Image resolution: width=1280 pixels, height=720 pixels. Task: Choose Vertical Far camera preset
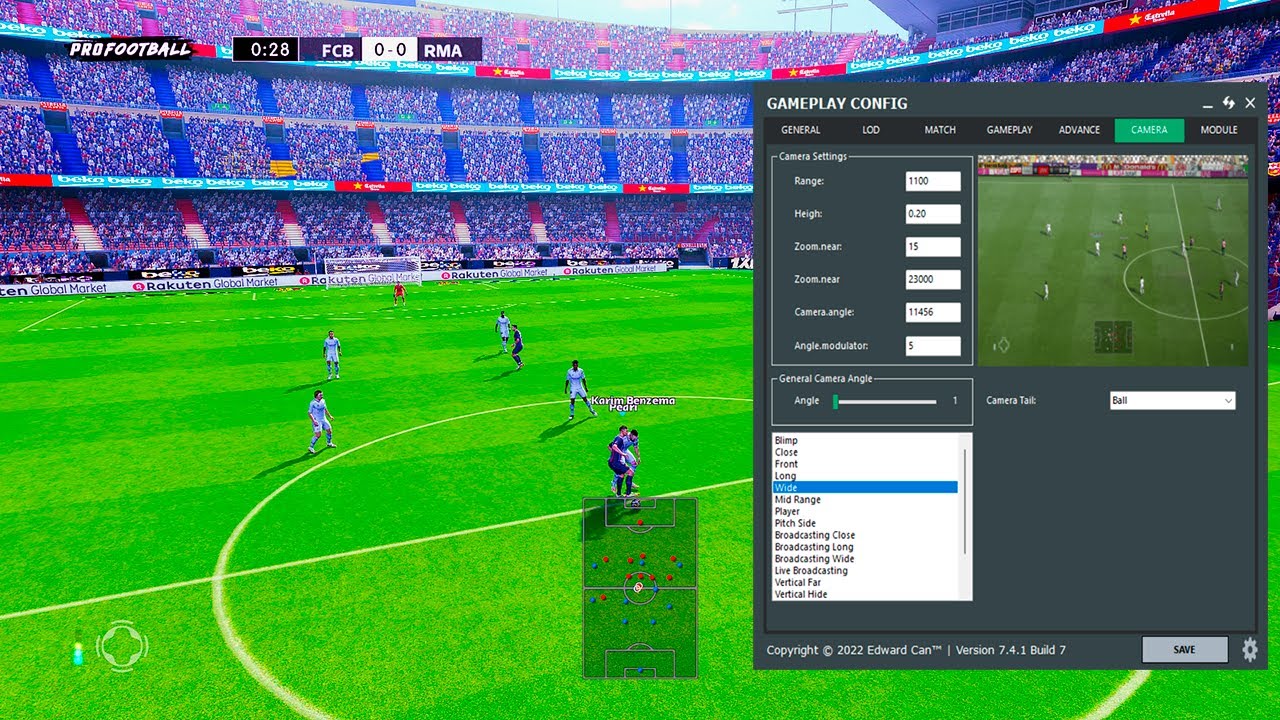pos(865,583)
